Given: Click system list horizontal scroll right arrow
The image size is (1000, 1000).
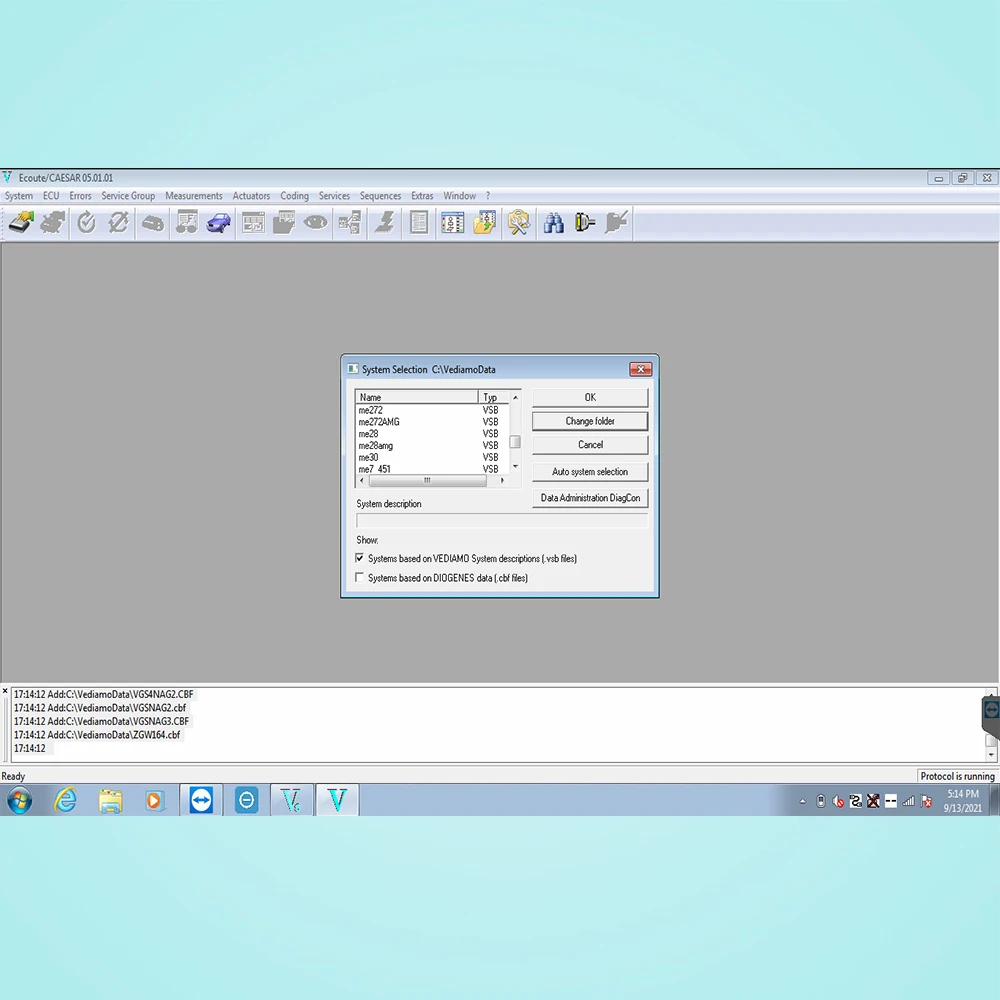Looking at the screenshot, I should coord(502,480).
